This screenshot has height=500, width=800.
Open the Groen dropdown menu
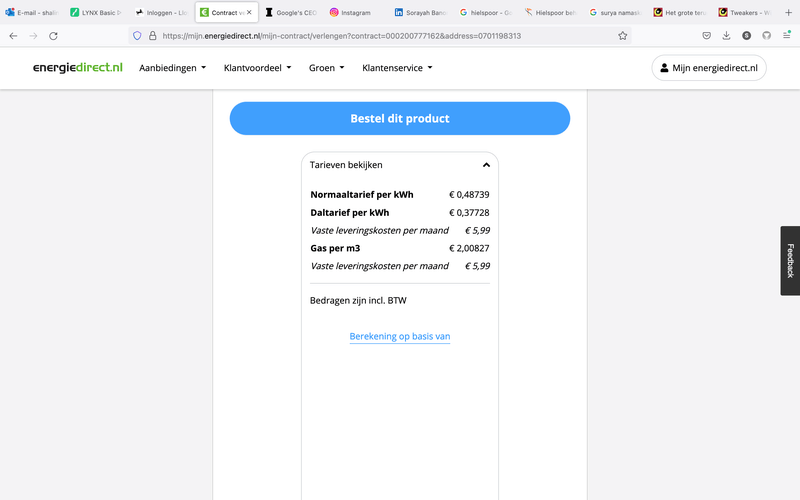click(x=326, y=68)
